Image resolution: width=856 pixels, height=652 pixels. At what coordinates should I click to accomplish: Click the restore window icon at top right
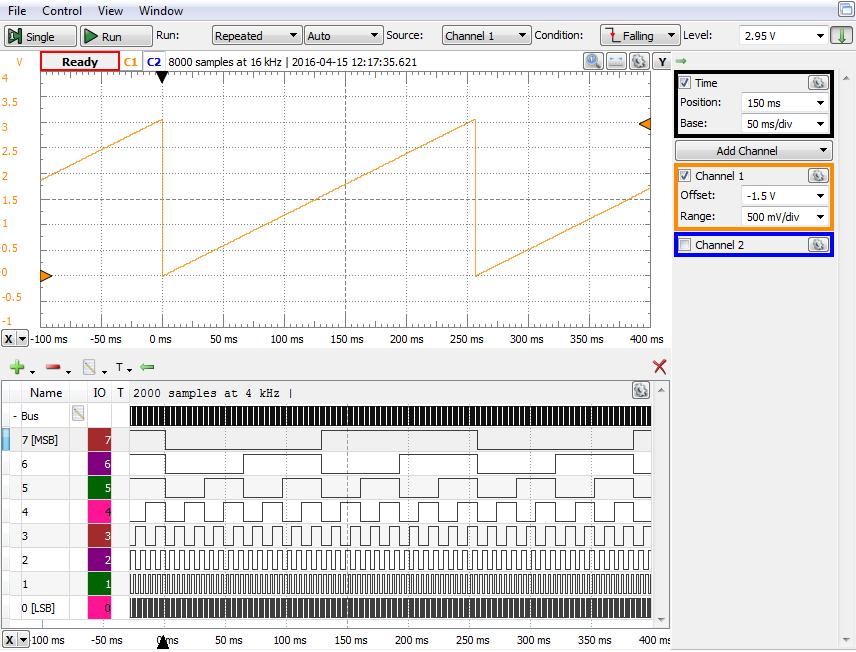pyautogui.click(x=846, y=9)
